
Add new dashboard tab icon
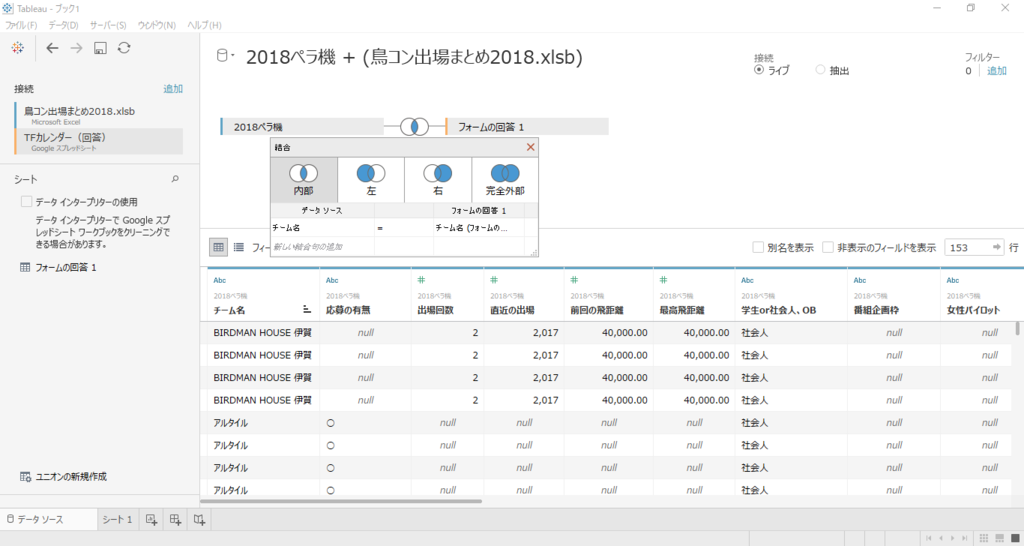pyautogui.click(x=175, y=520)
